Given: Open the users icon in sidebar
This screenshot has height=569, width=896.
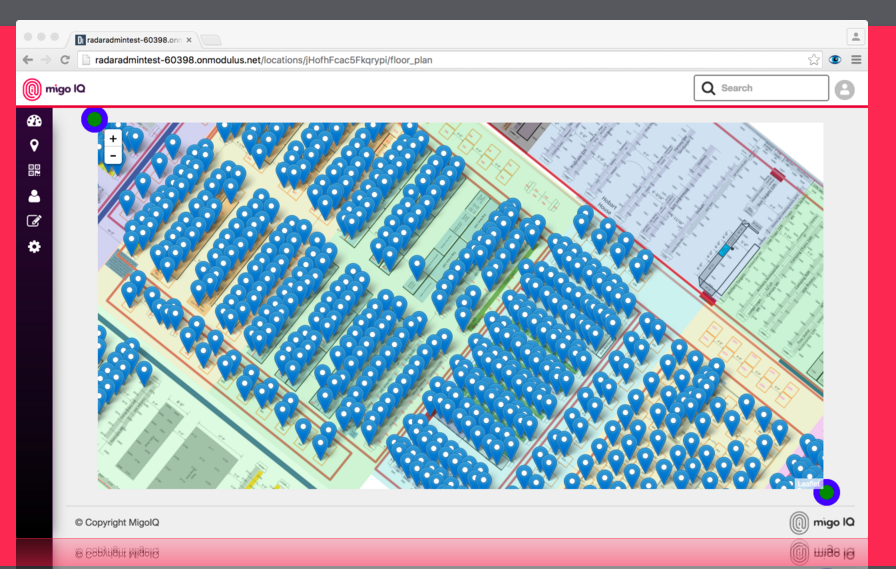Looking at the screenshot, I should 34,196.
